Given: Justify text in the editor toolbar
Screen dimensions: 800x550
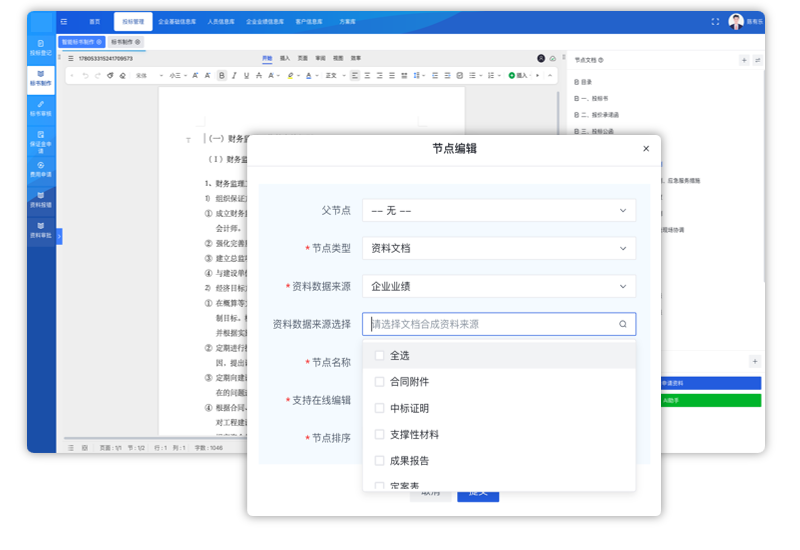Looking at the screenshot, I should click(x=392, y=76).
